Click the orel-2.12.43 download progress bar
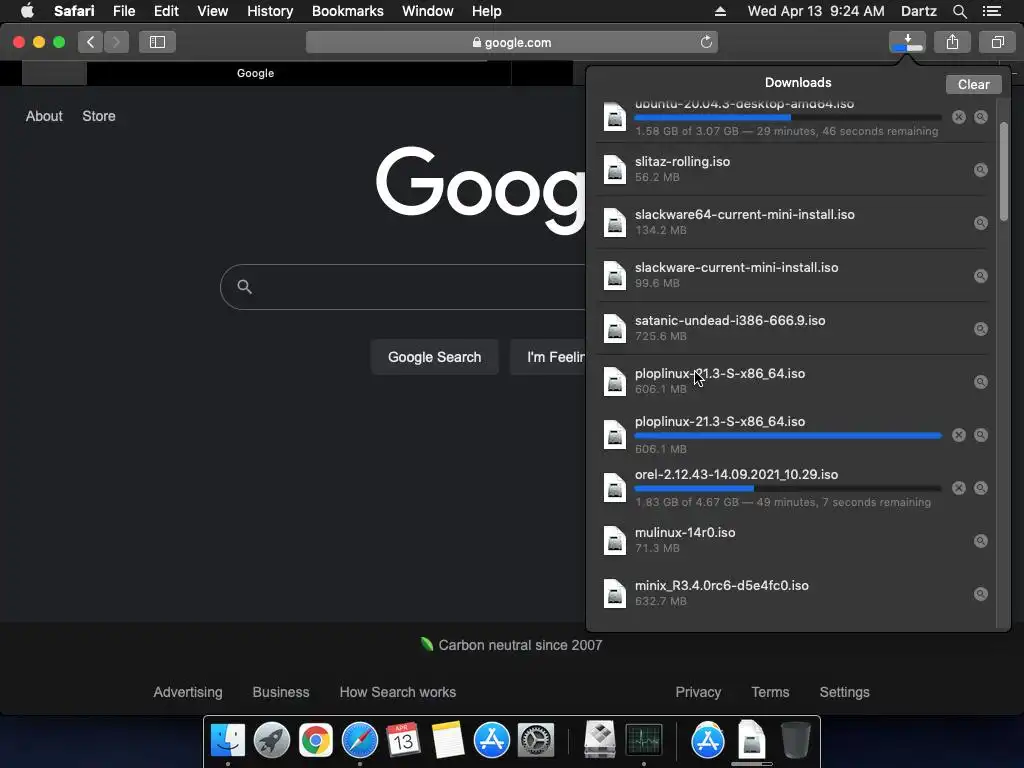The width and height of the screenshot is (1024, 768). tap(788, 488)
